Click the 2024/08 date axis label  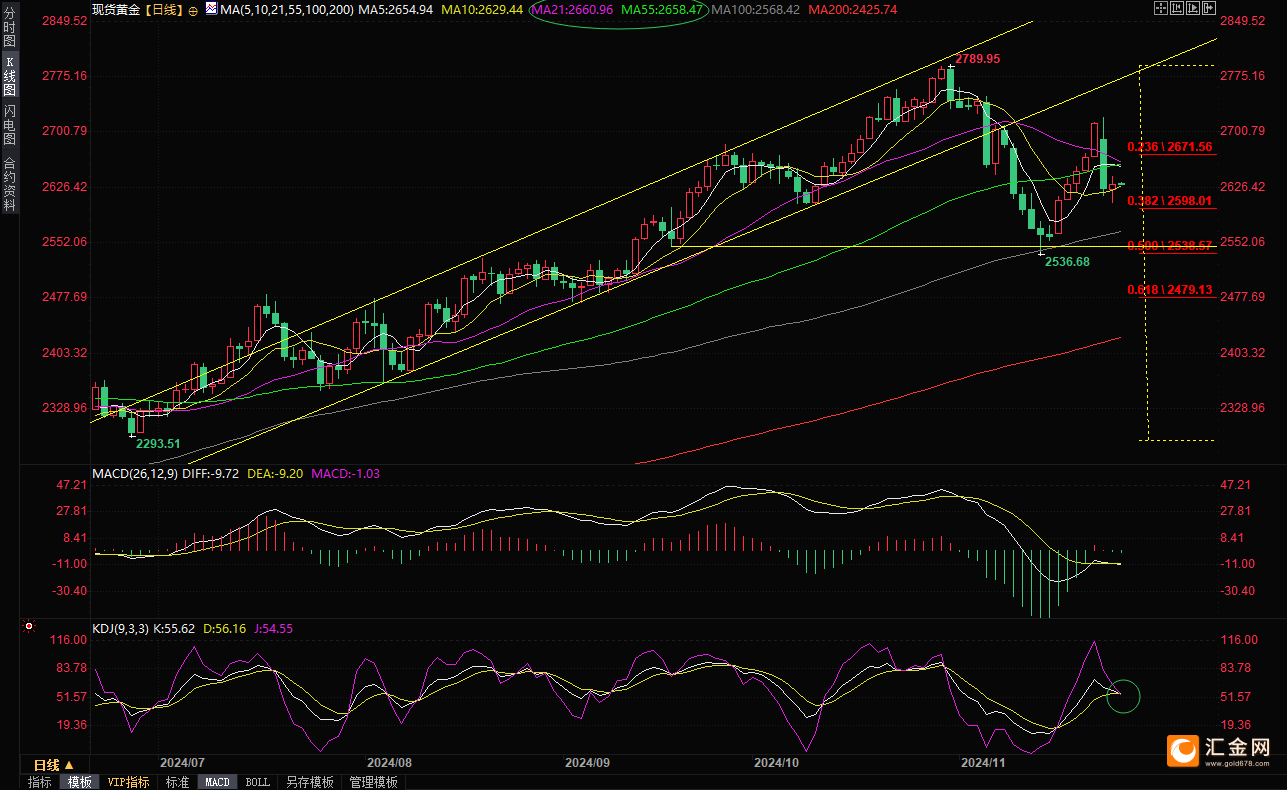pyautogui.click(x=390, y=762)
